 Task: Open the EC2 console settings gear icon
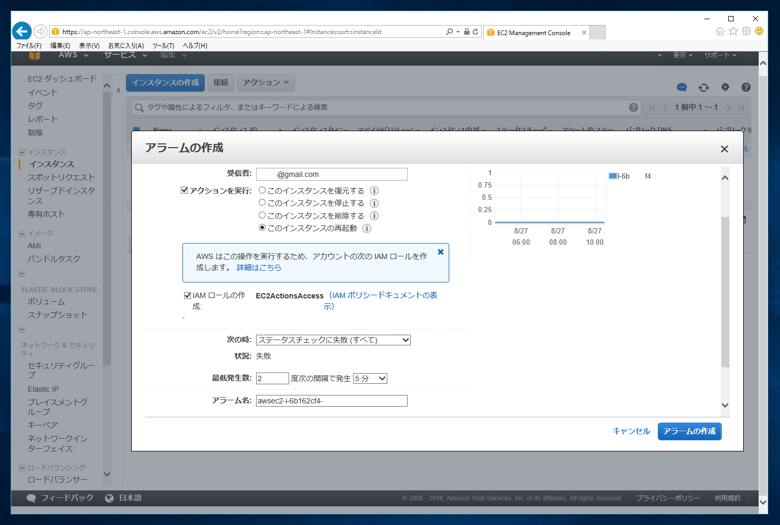725,87
